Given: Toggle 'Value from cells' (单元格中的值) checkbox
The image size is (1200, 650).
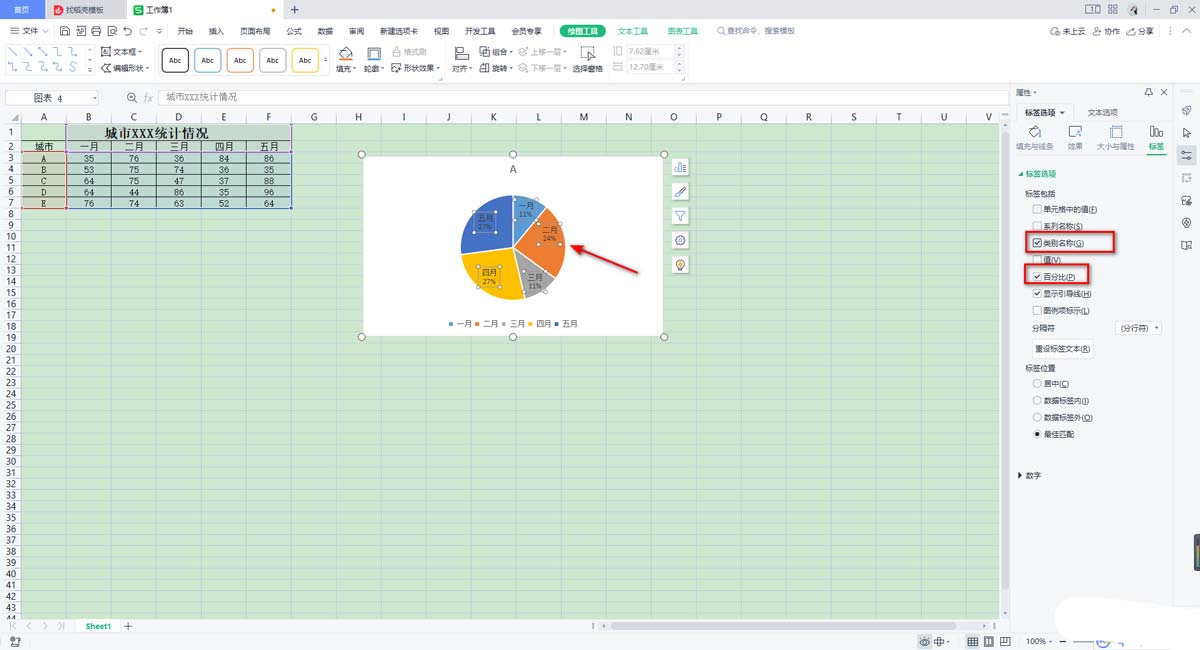Looking at the screenshot, I should coord(1037,210).
